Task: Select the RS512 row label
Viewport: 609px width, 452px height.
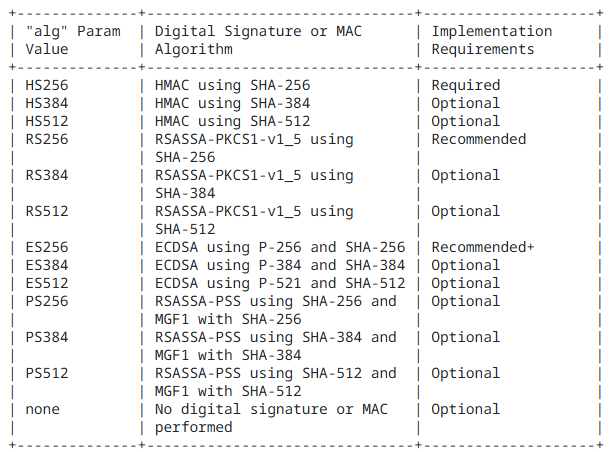Action: [47, 211]
